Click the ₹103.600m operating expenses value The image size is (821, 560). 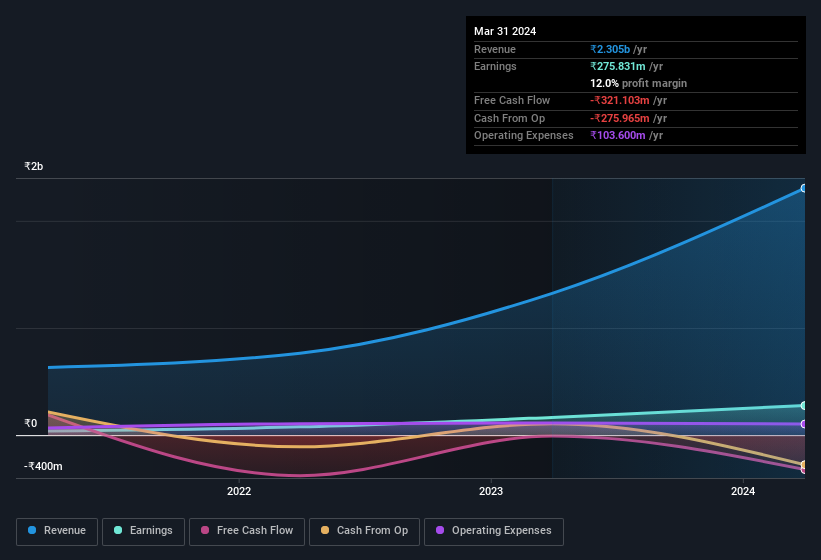coord(617,135)
